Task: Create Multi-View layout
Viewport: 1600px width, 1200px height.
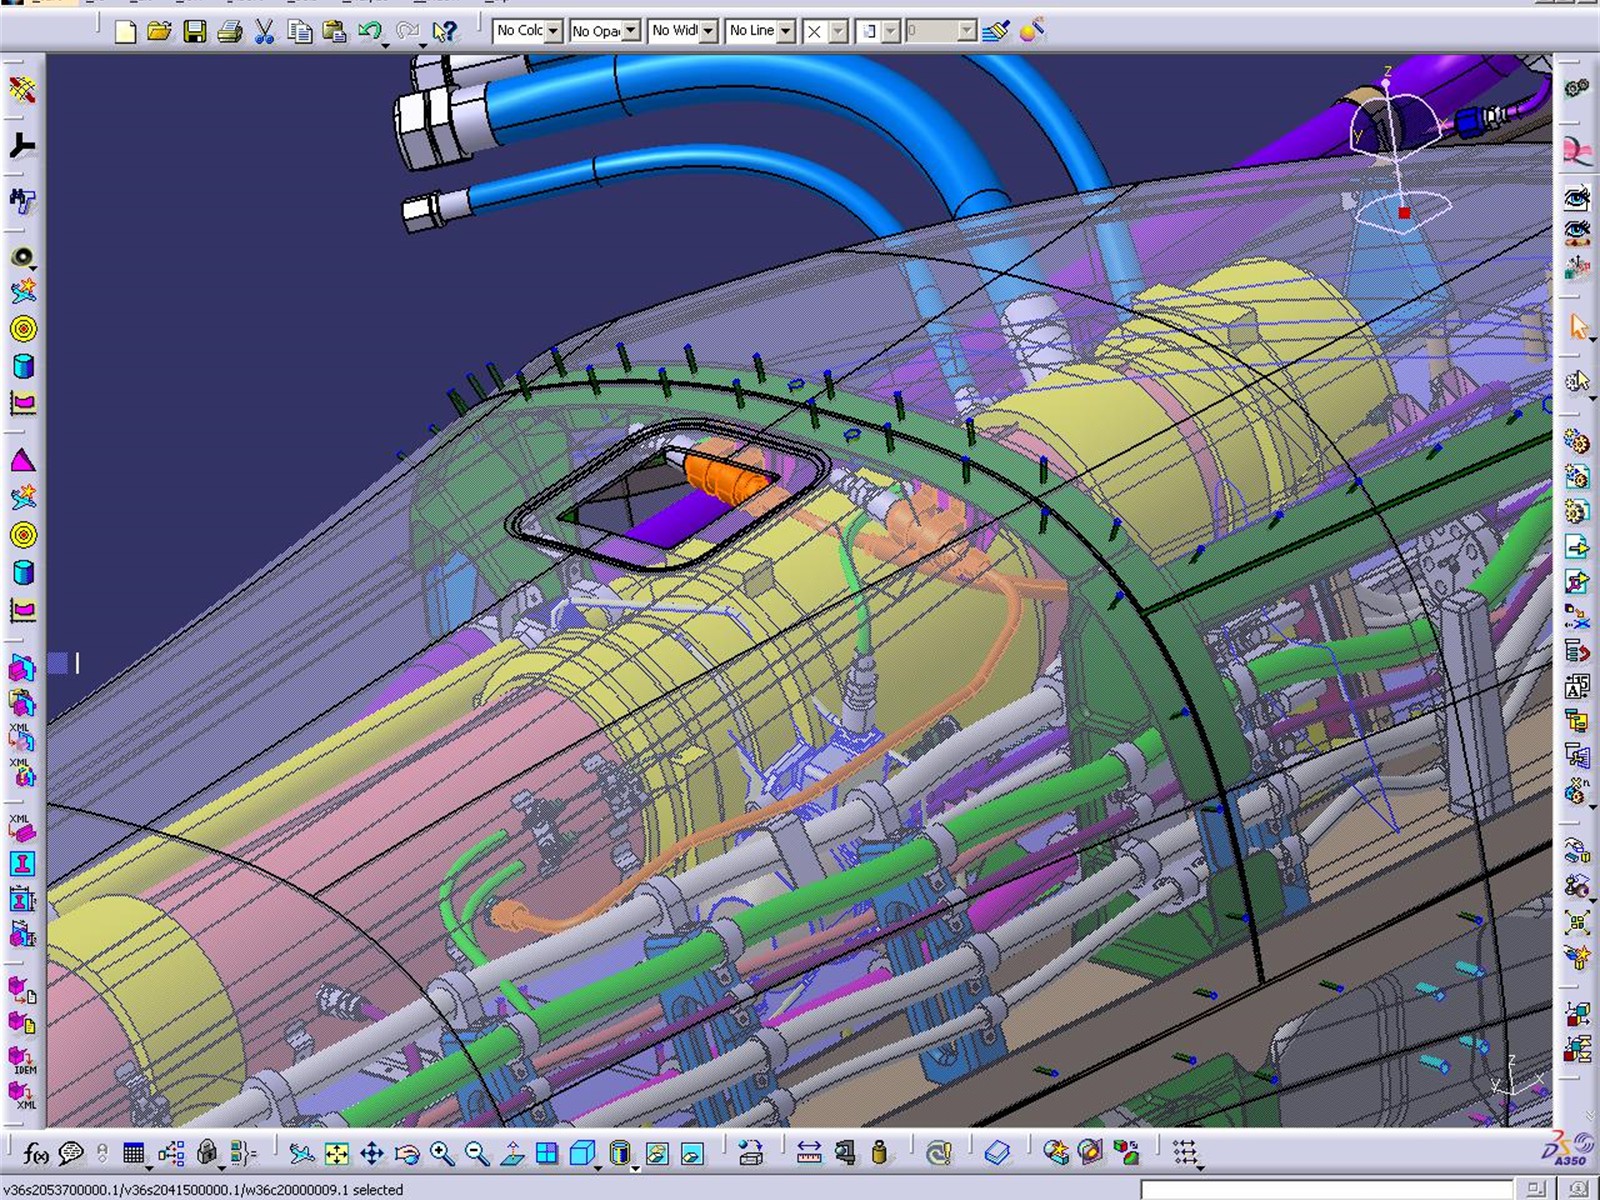Action: tap(547, 1154)
